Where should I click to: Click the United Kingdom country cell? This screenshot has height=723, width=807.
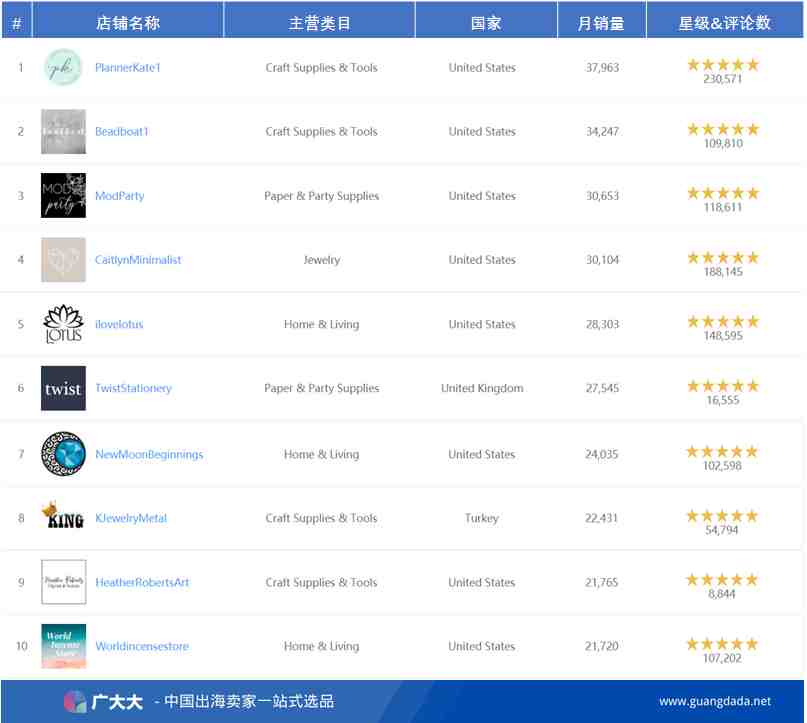482,389
